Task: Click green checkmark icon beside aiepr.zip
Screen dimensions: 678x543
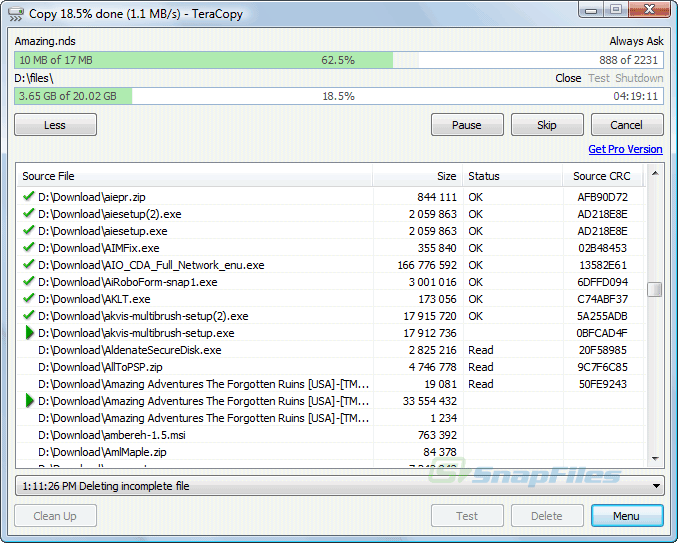Action: click(x=28, y=197)
